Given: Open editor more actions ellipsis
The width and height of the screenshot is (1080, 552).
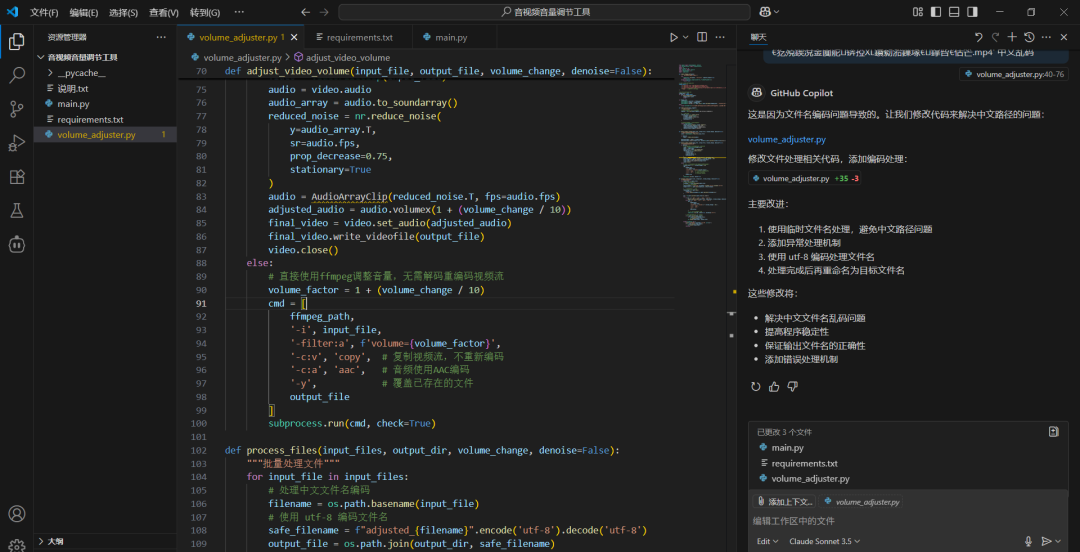Looking at the screenshot, I should [x=720, y=37].
